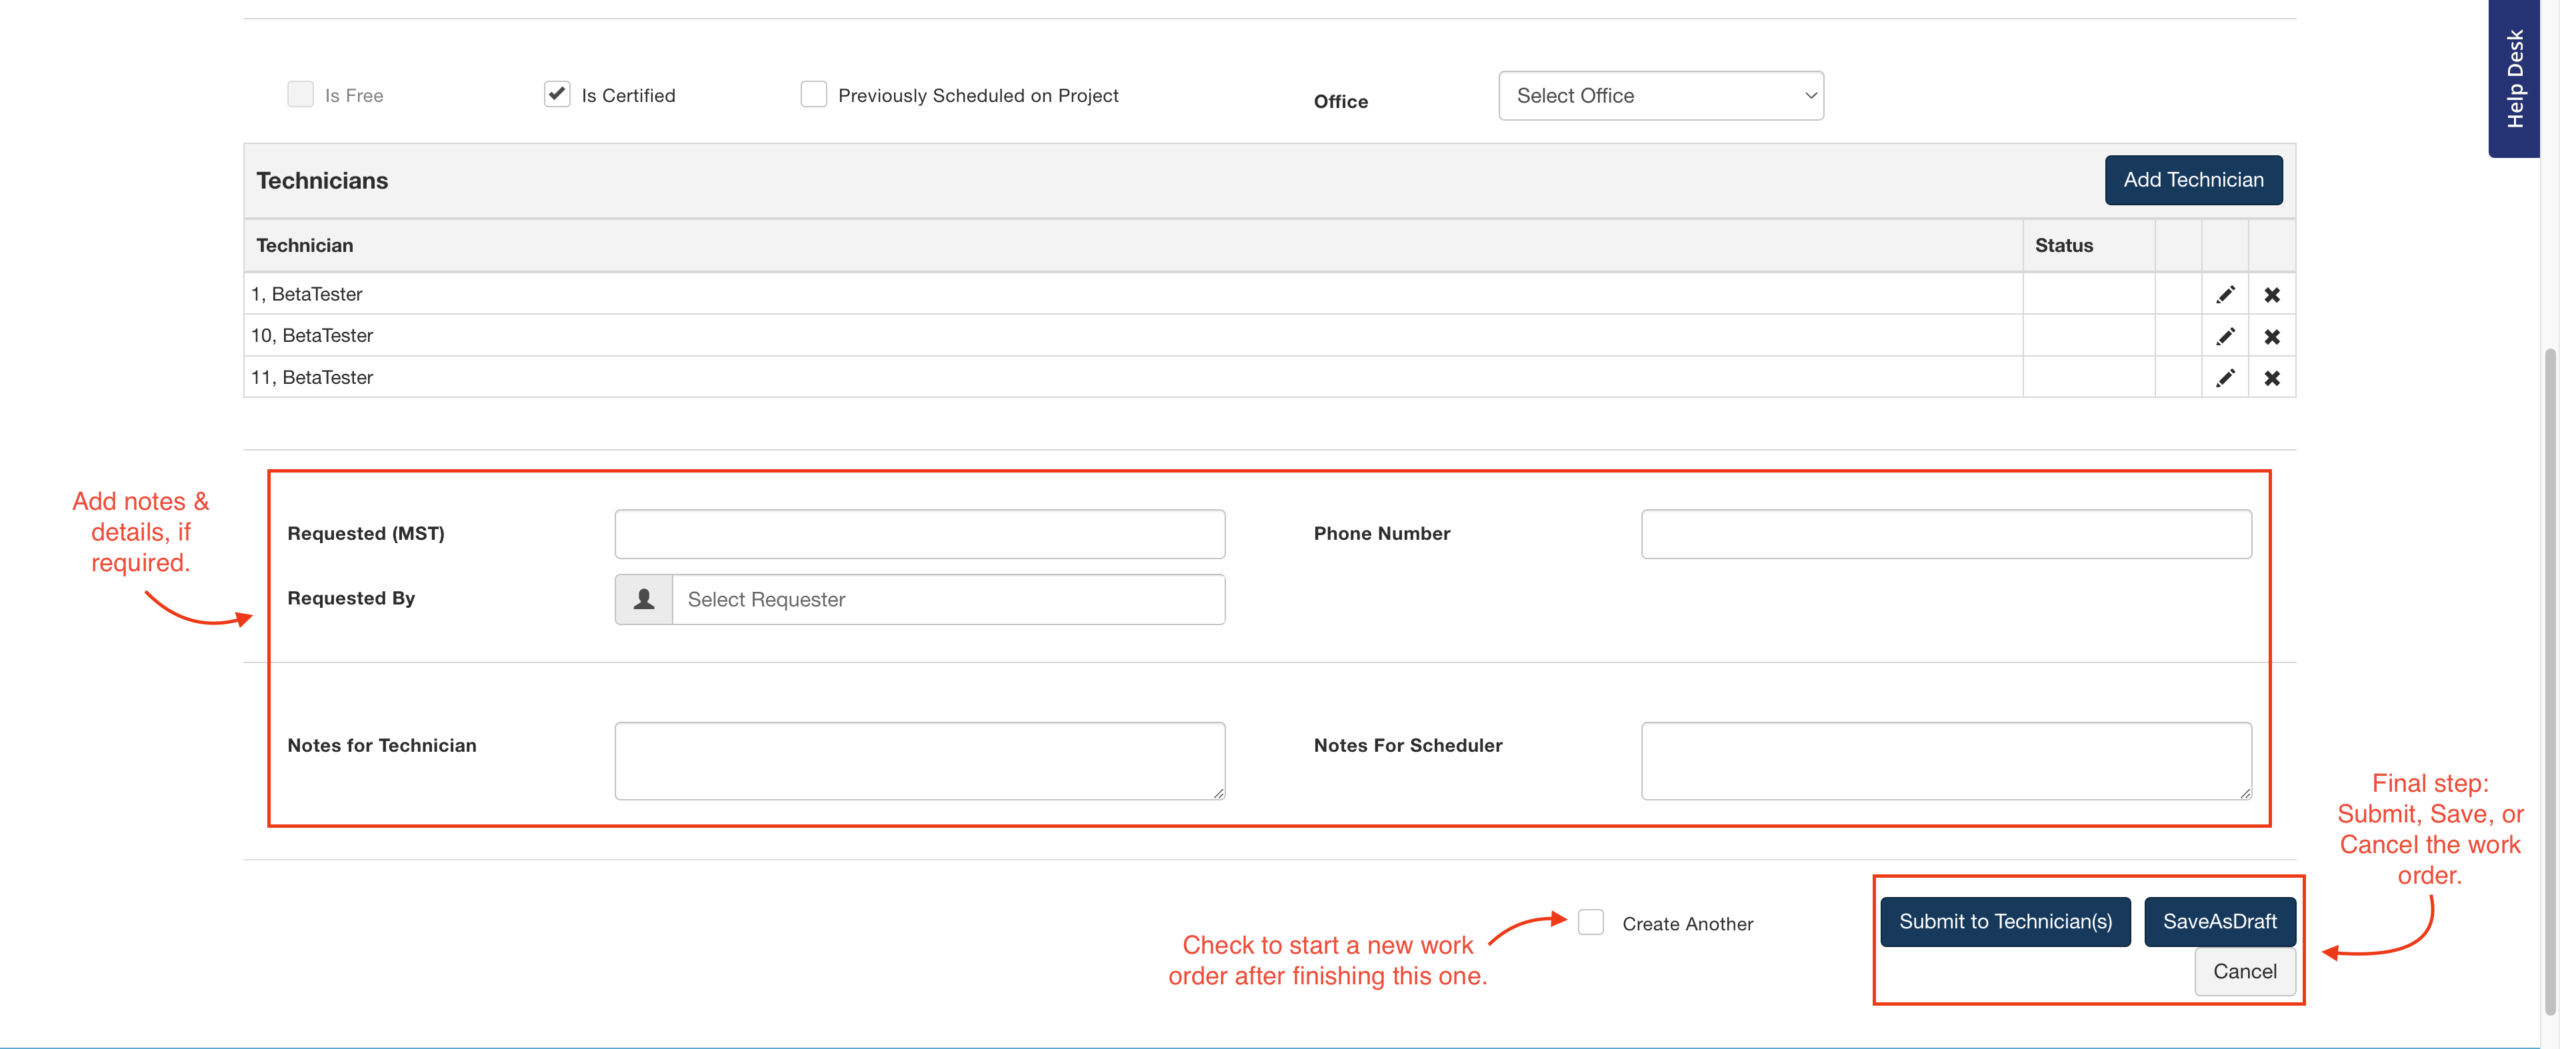
Task: Check the Create Another checkbox
Action: tap(1591, 922)
